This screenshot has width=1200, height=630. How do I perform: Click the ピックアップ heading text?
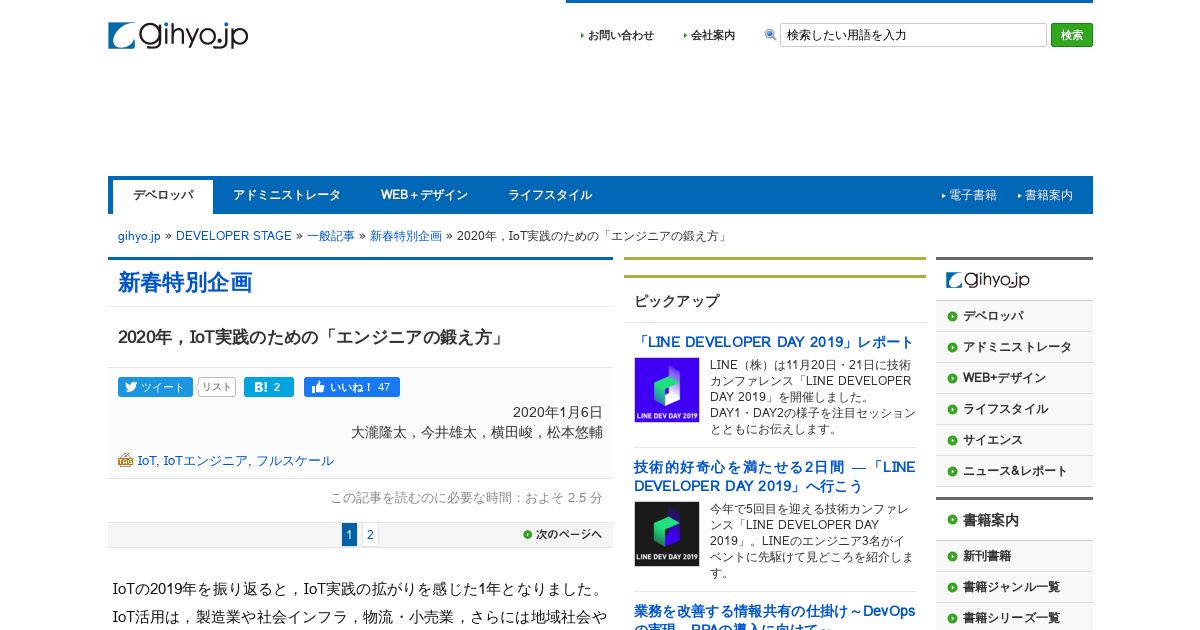pos(676,301)
